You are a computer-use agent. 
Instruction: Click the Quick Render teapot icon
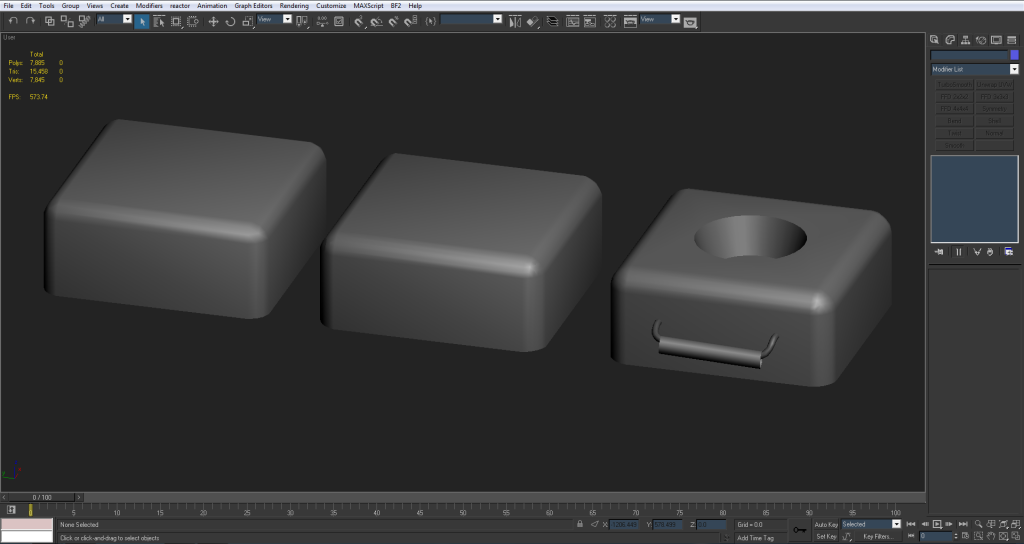pos(690,21)
